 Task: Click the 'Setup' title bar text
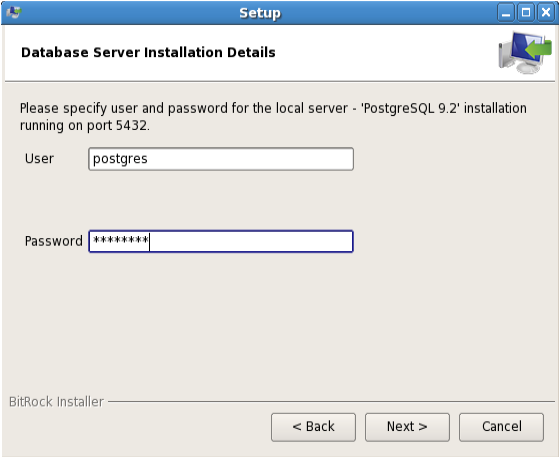(260, 14)
